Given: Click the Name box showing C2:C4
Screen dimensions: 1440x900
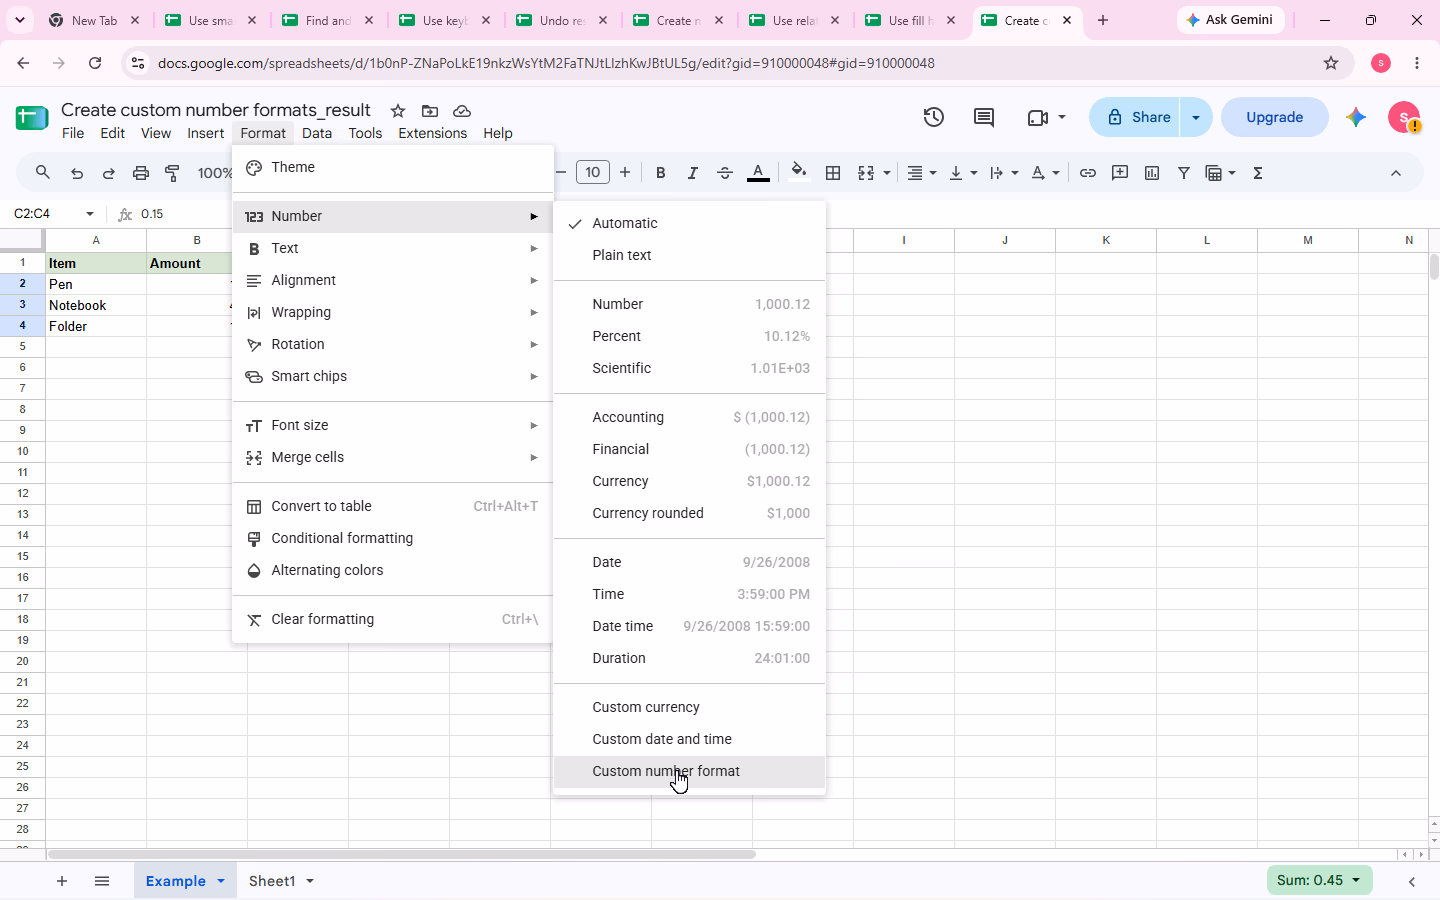Looking at the screenshot, I should [55, 214].
